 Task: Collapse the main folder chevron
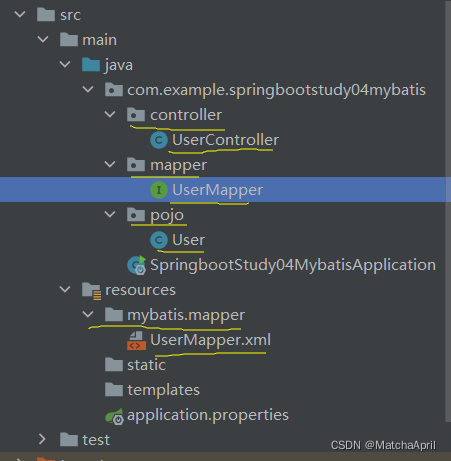[43, 39]
